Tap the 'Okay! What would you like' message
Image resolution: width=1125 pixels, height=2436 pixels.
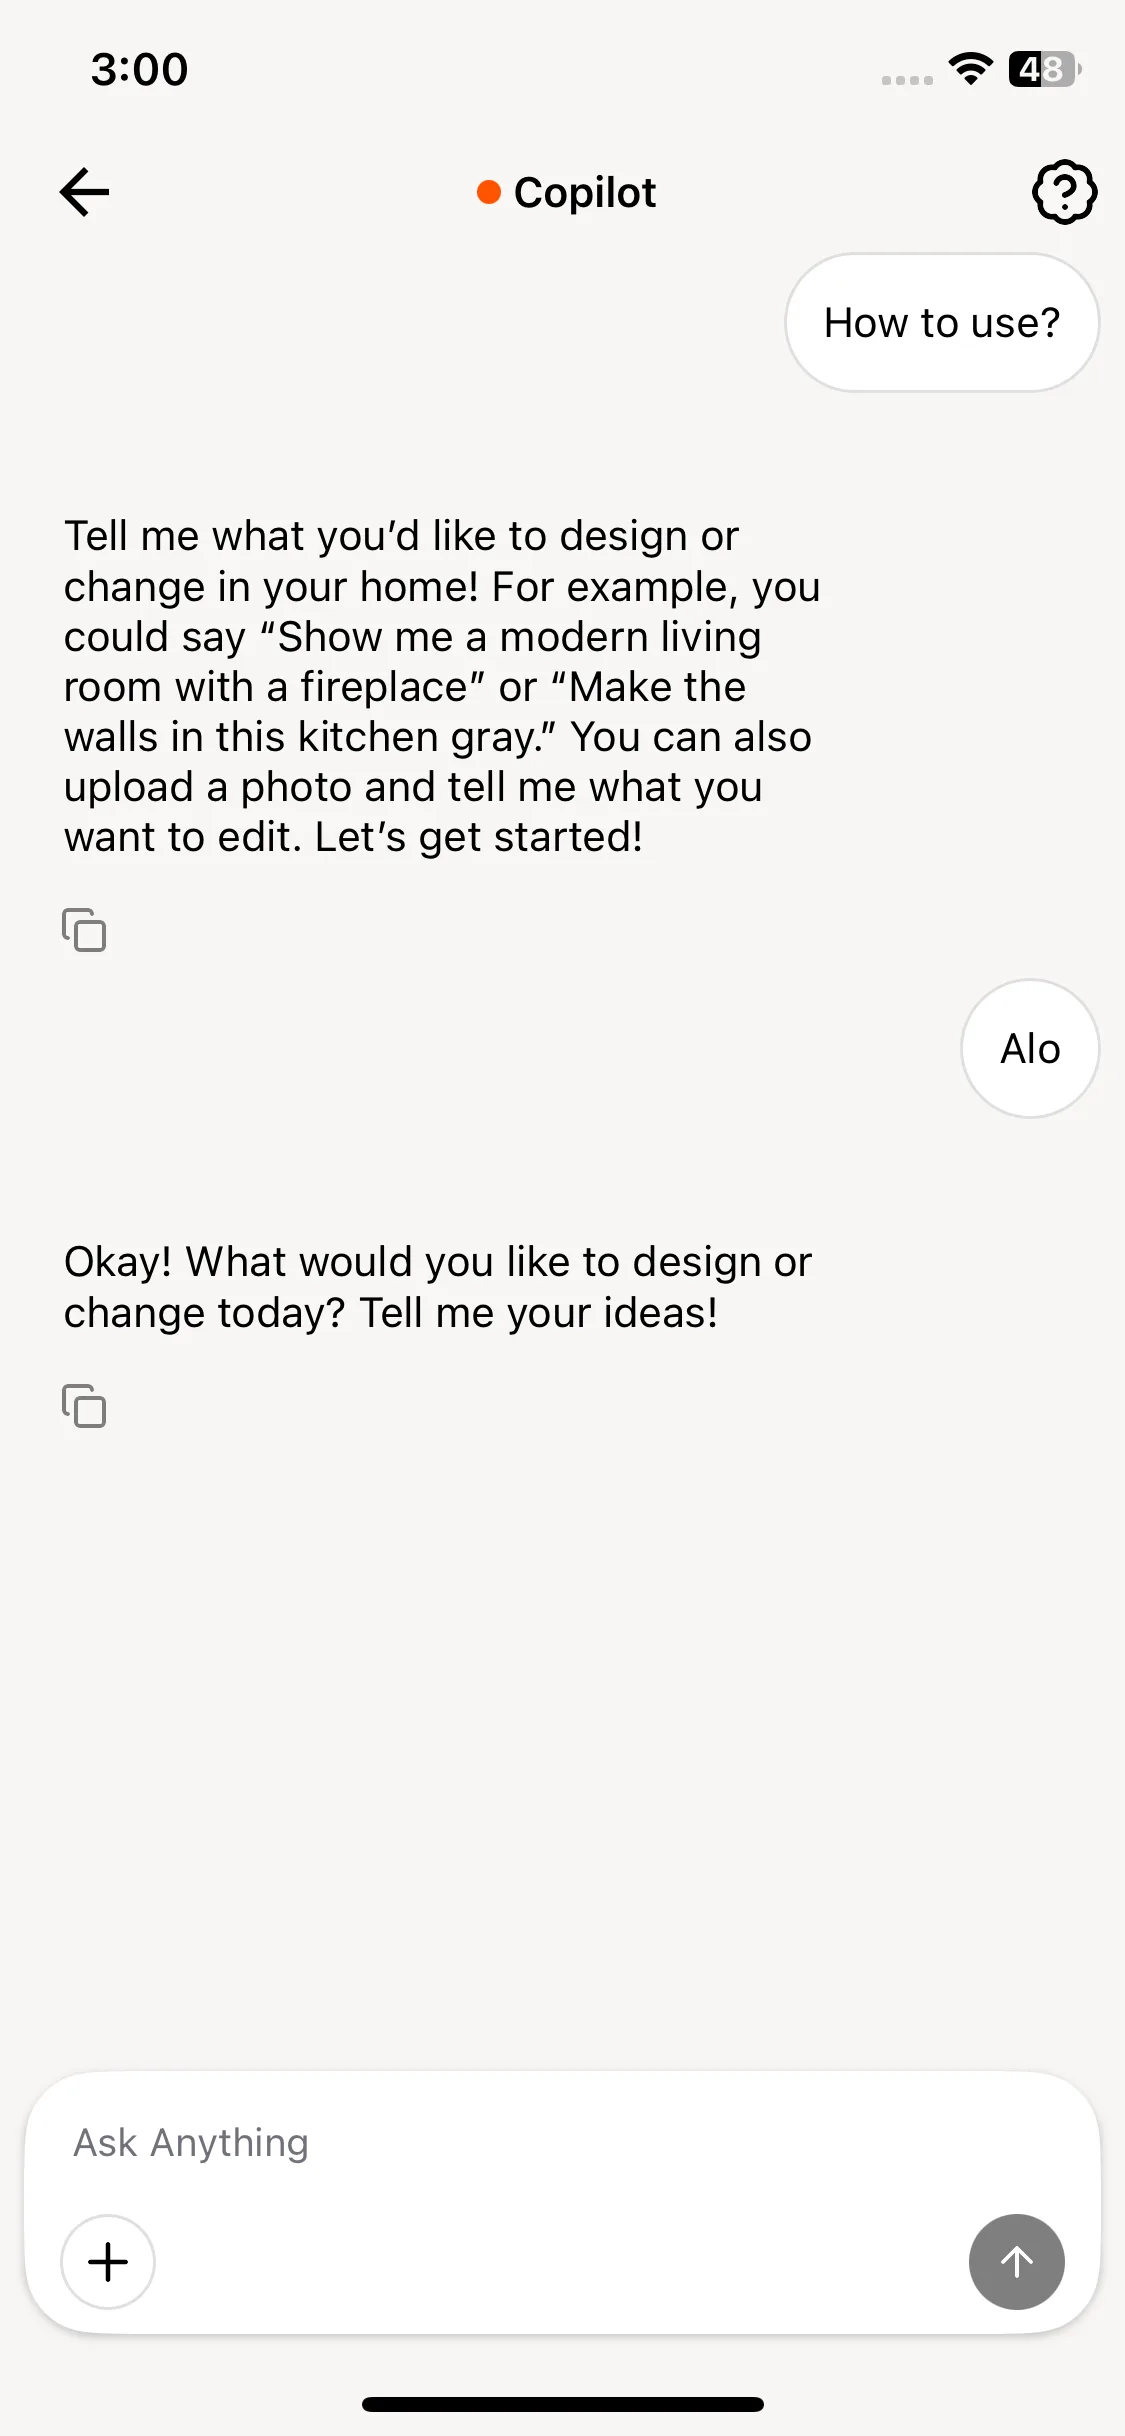pos(438,1287)
